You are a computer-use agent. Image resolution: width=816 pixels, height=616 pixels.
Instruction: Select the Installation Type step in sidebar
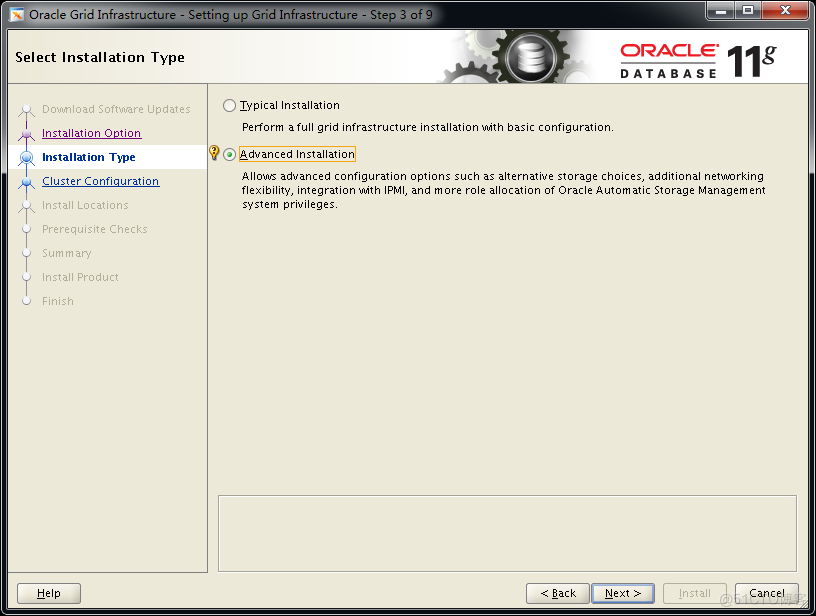88,157
